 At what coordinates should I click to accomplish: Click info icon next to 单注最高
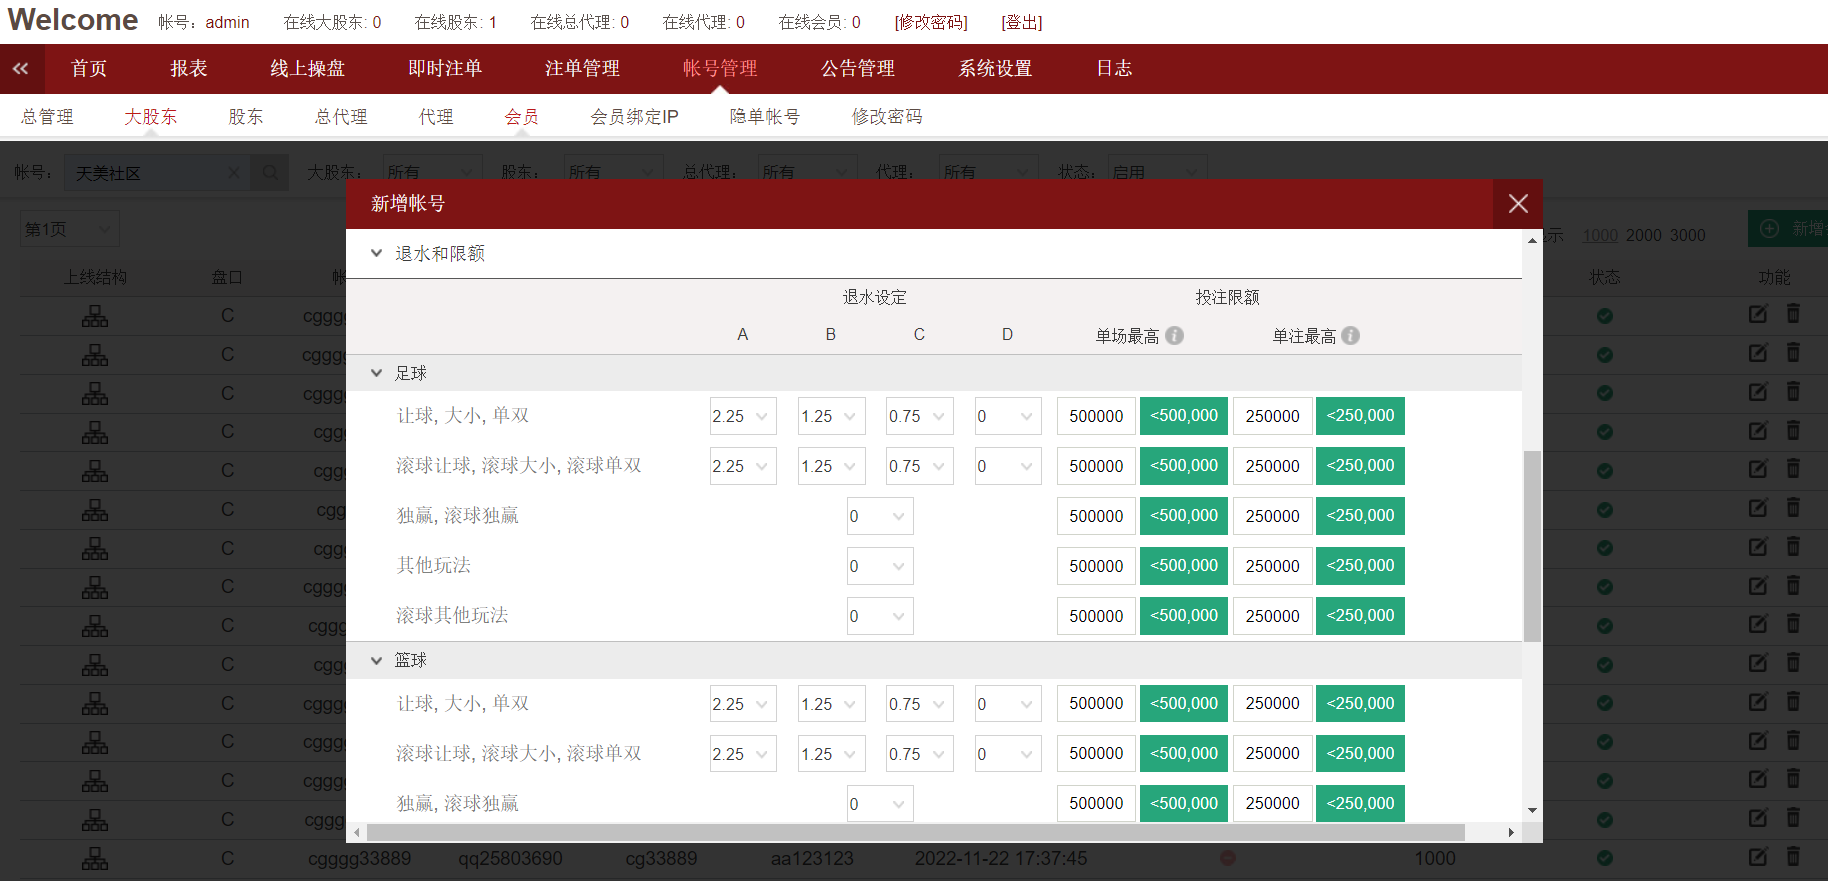[1351, 336]
